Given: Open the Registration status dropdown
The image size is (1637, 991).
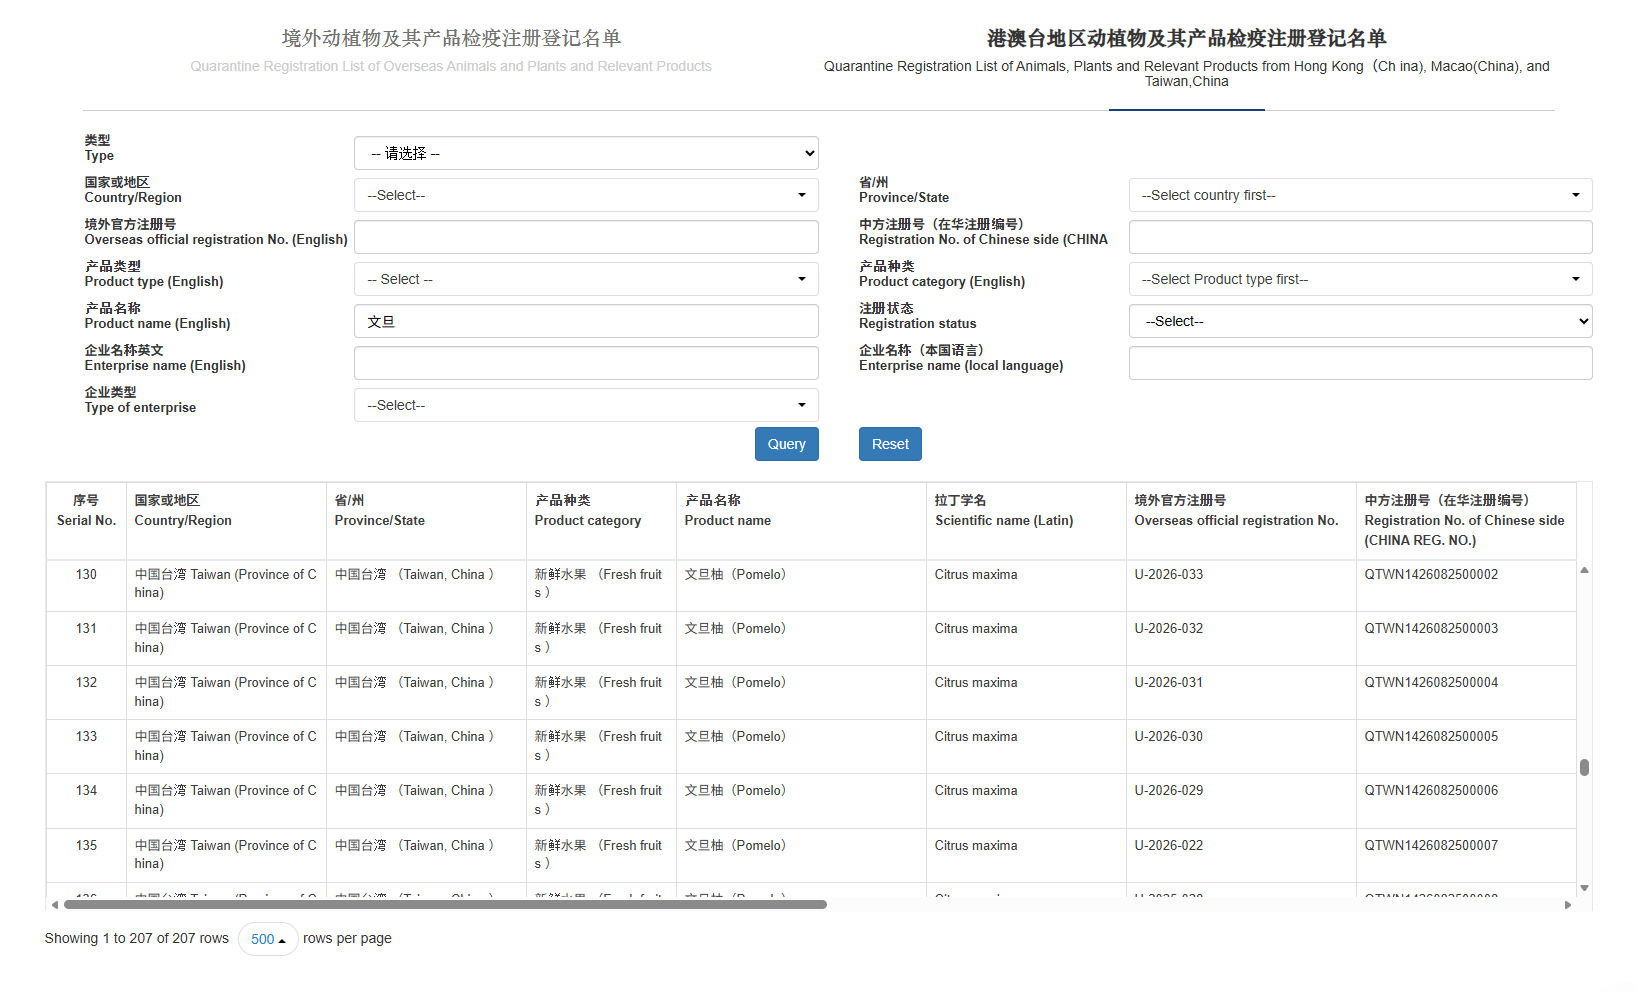Looking at the screenshot, I should (1360, 321).
